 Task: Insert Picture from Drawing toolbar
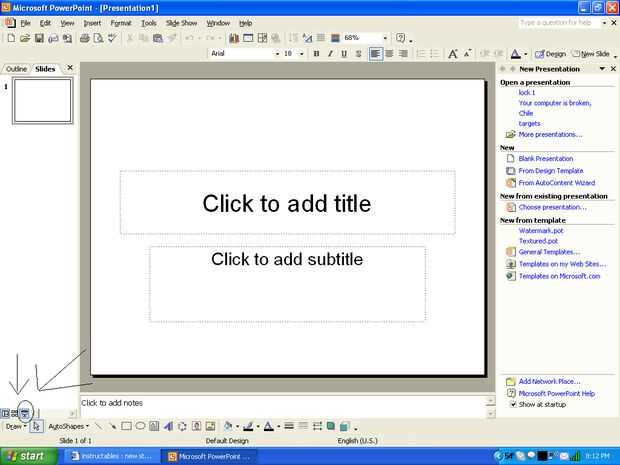(211, 426)
